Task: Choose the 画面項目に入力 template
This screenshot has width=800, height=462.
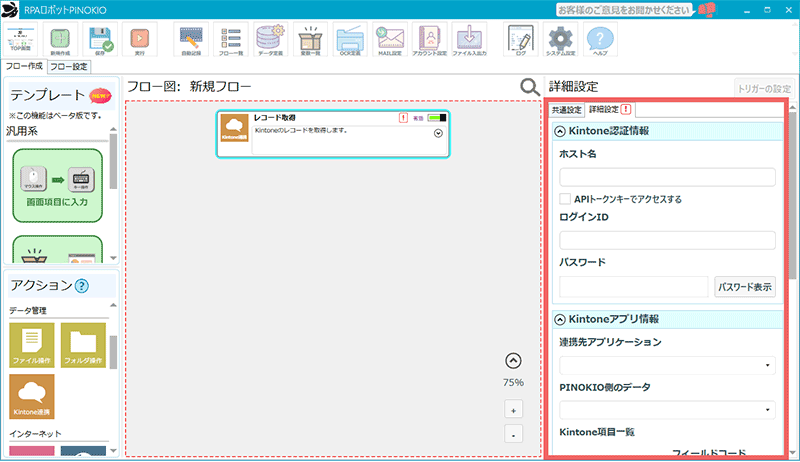Action: click(x=58, y=186)
